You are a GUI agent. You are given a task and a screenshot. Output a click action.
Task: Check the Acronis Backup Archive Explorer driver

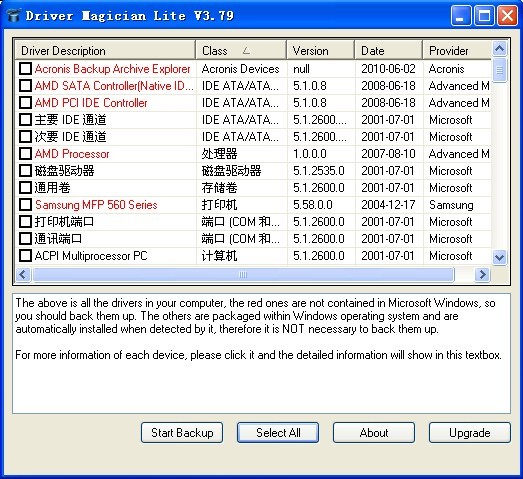[25, 69]
